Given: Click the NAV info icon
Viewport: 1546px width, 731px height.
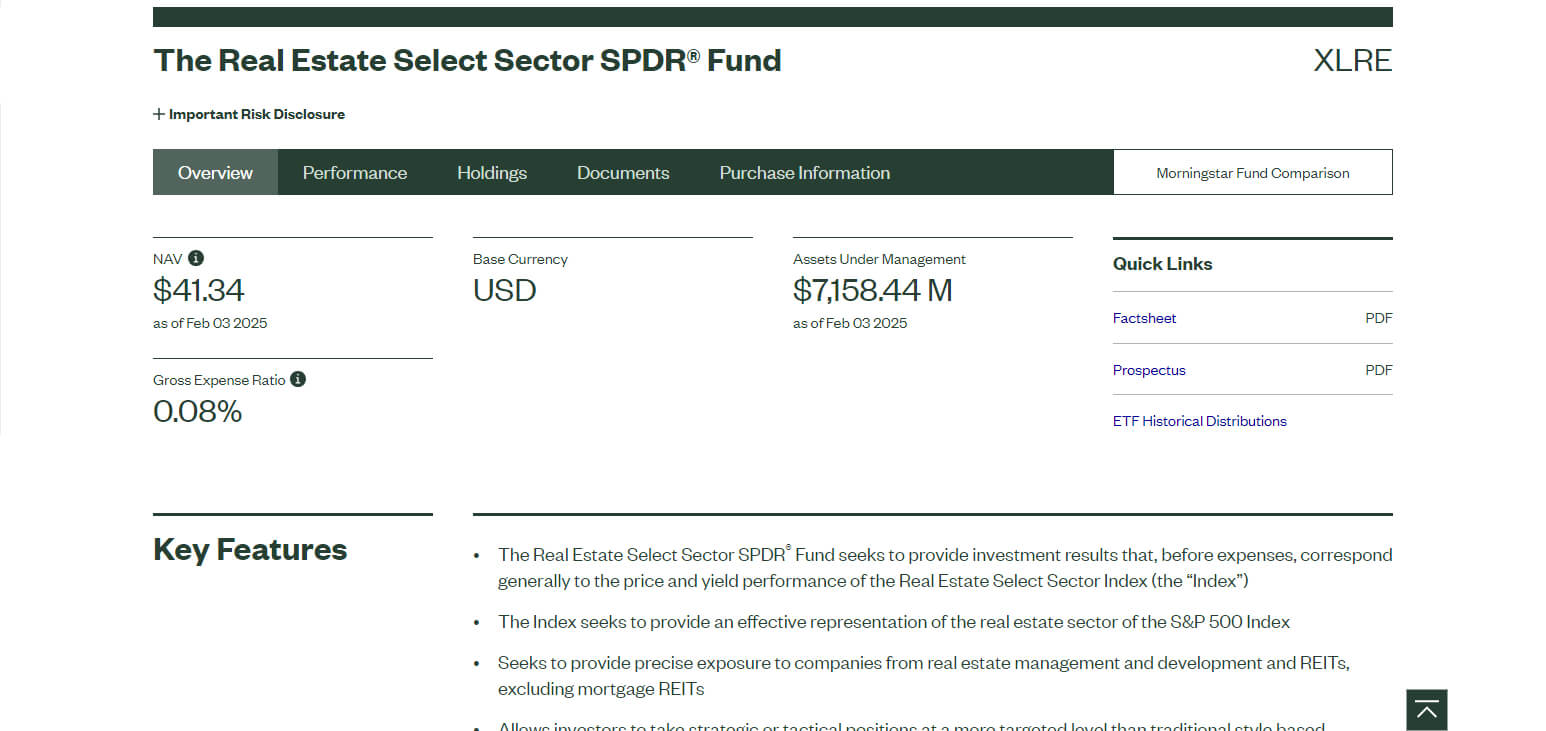Looking at the screenshot, I should [196, 258].
